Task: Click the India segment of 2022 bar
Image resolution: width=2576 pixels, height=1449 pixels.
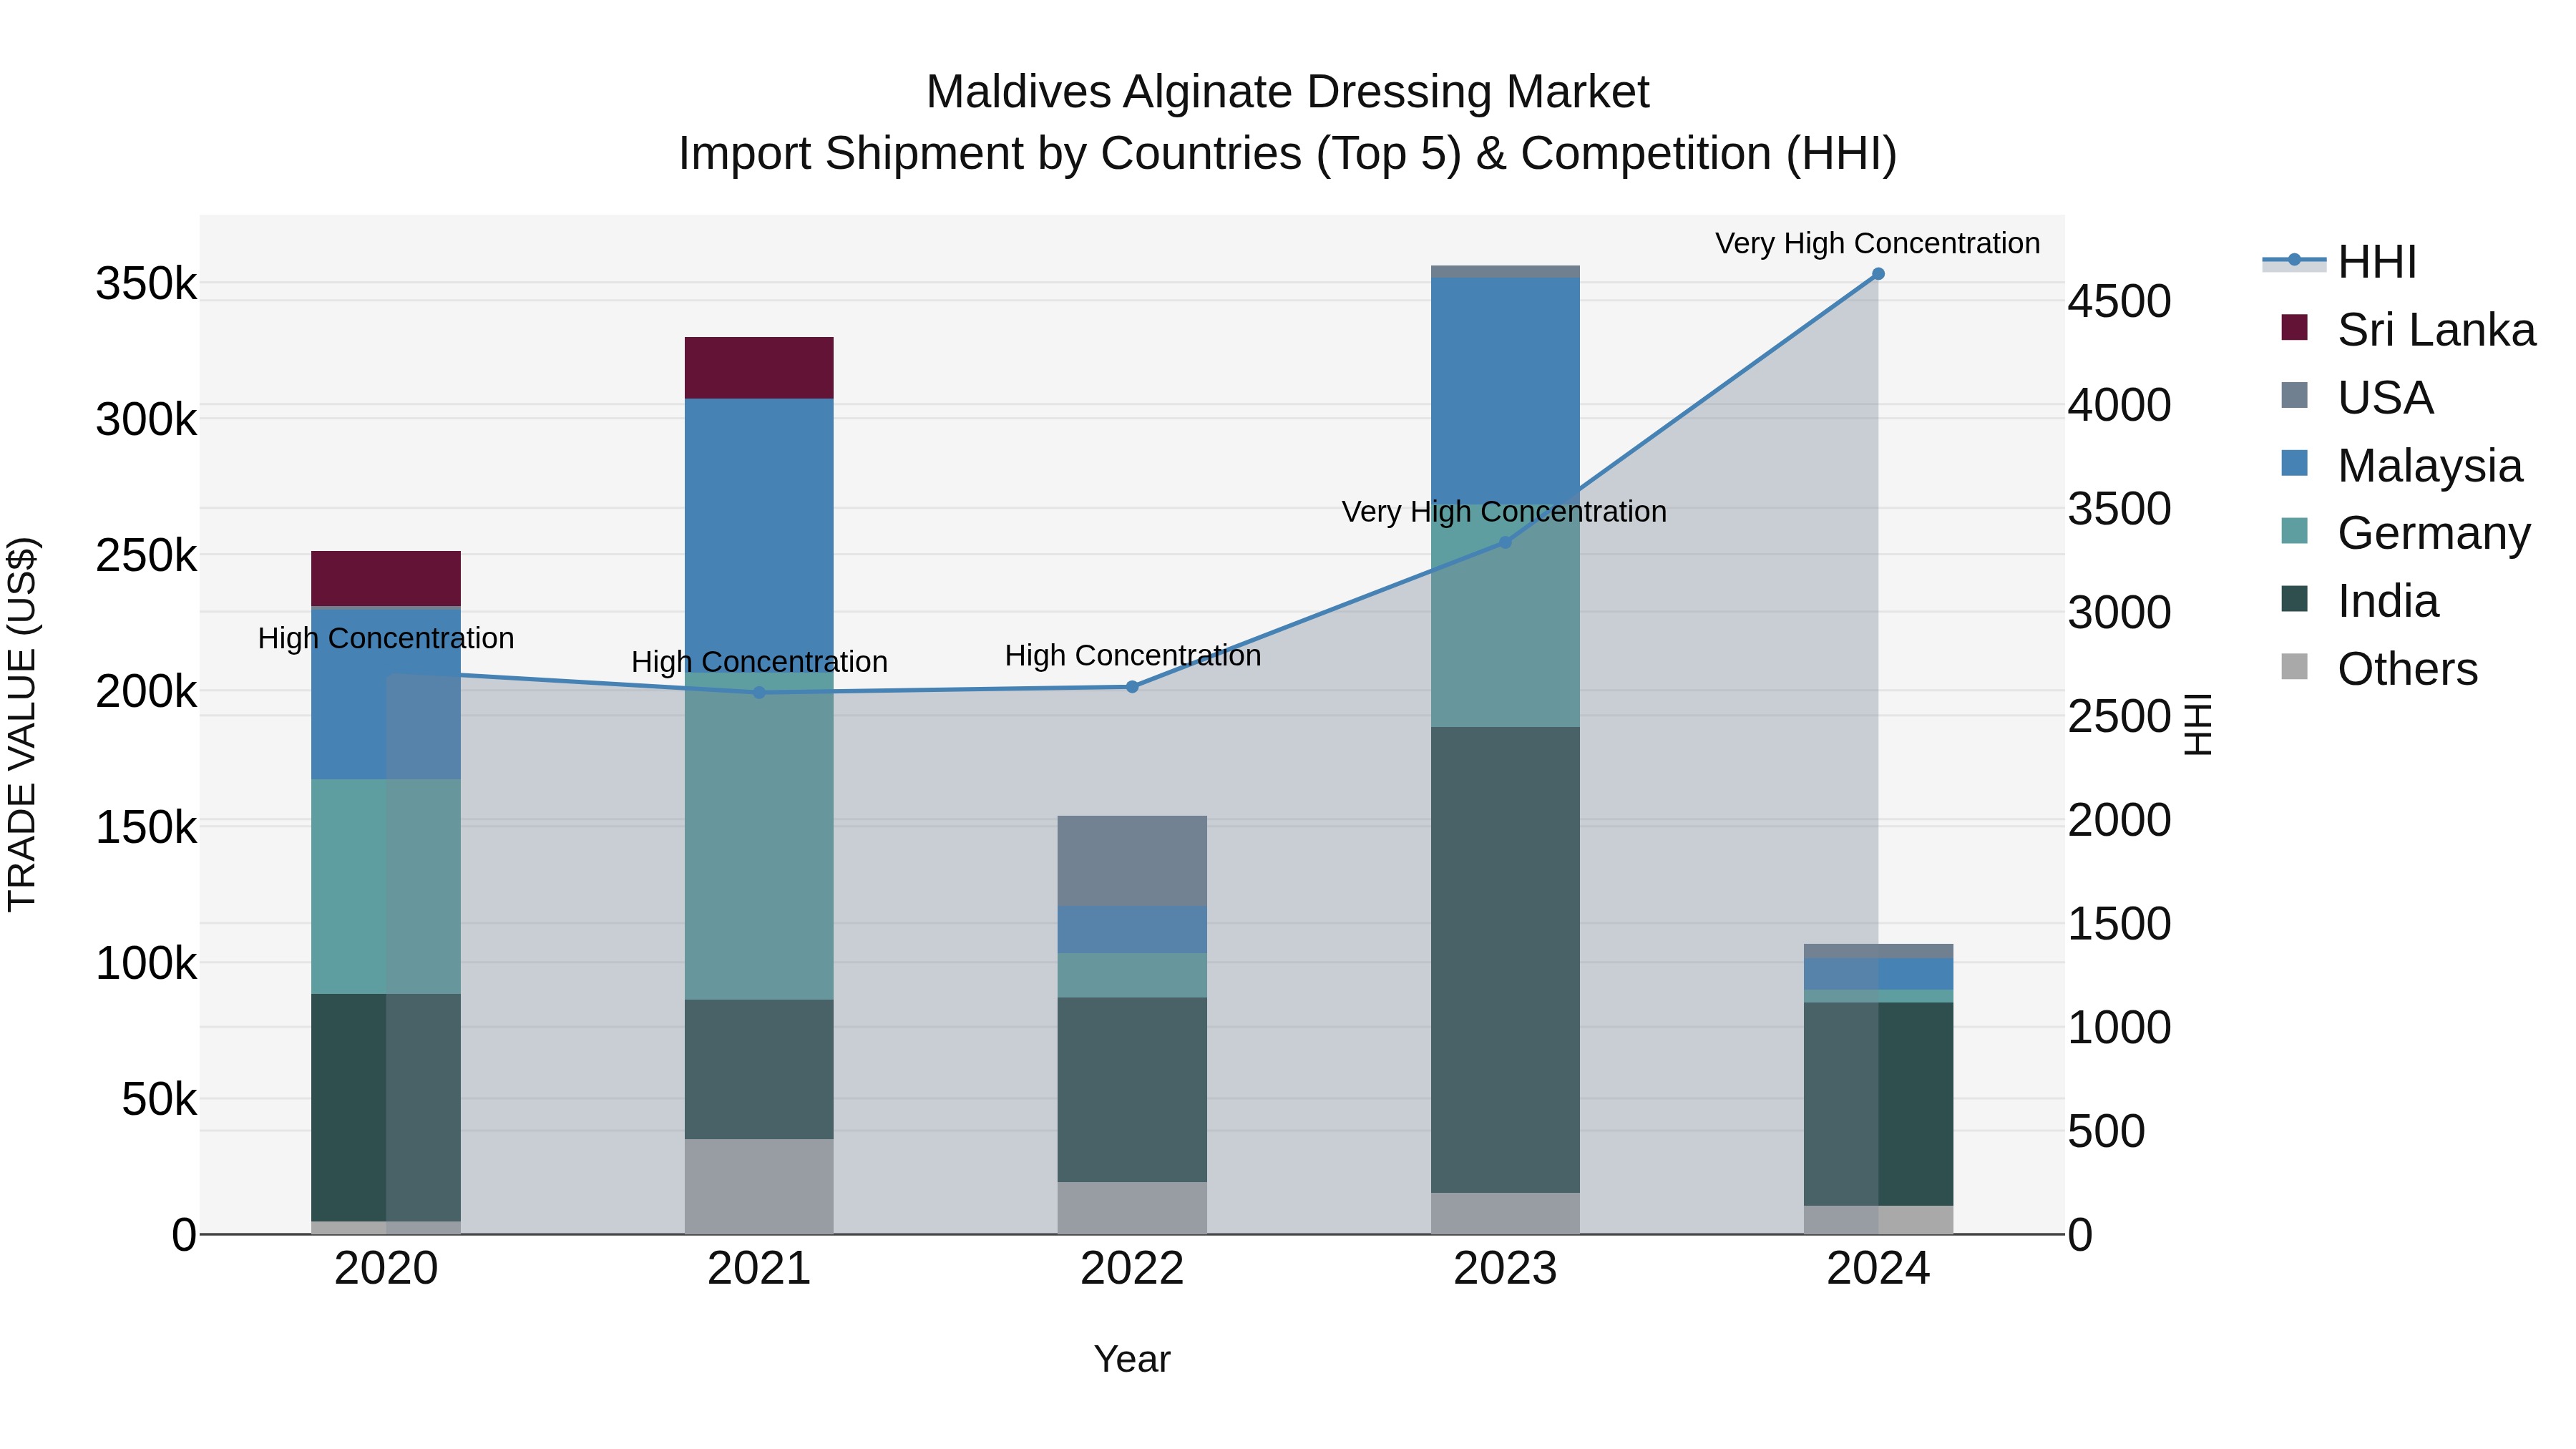Action: (1132, 1090)
